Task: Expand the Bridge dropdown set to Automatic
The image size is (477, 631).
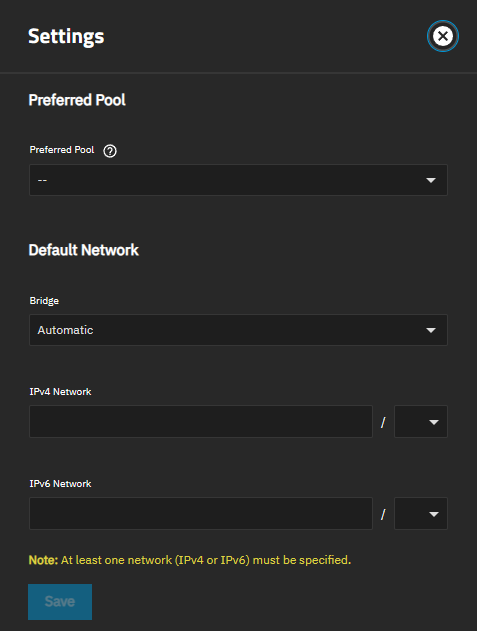Action: [238, 330]
